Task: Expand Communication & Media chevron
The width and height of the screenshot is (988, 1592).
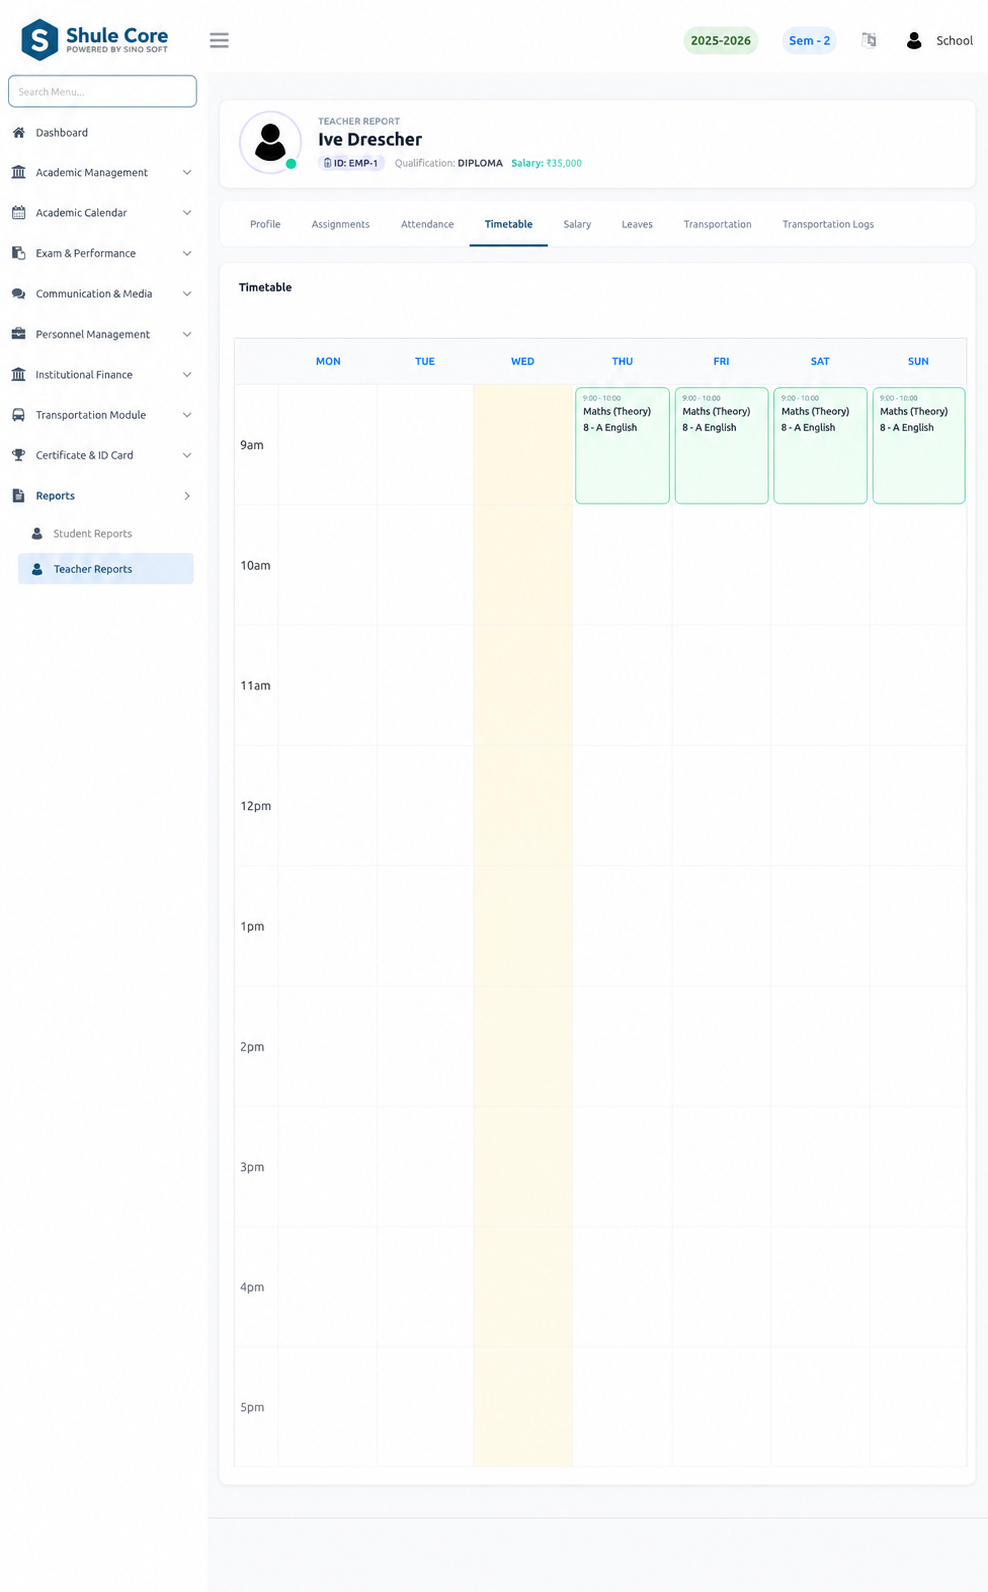Action: click(x=187, y=293)
